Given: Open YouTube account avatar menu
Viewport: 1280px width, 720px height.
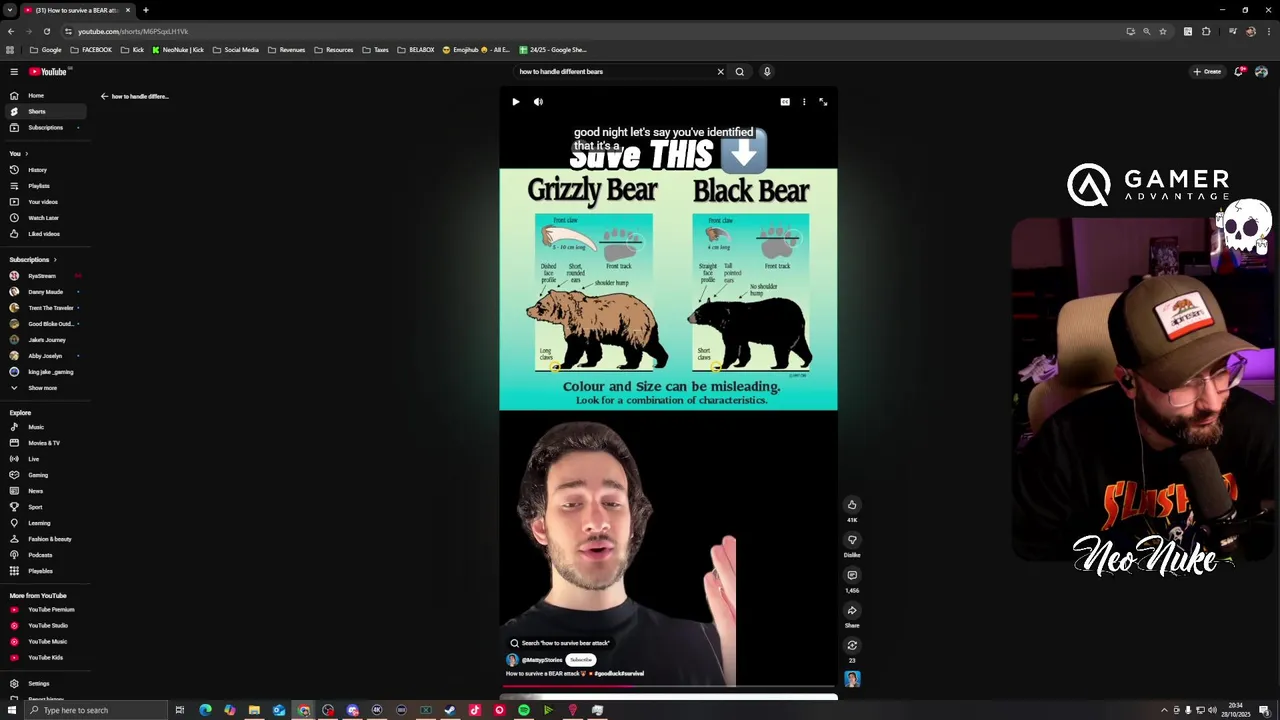Looking at the screenshot, I should [1262, 72].
